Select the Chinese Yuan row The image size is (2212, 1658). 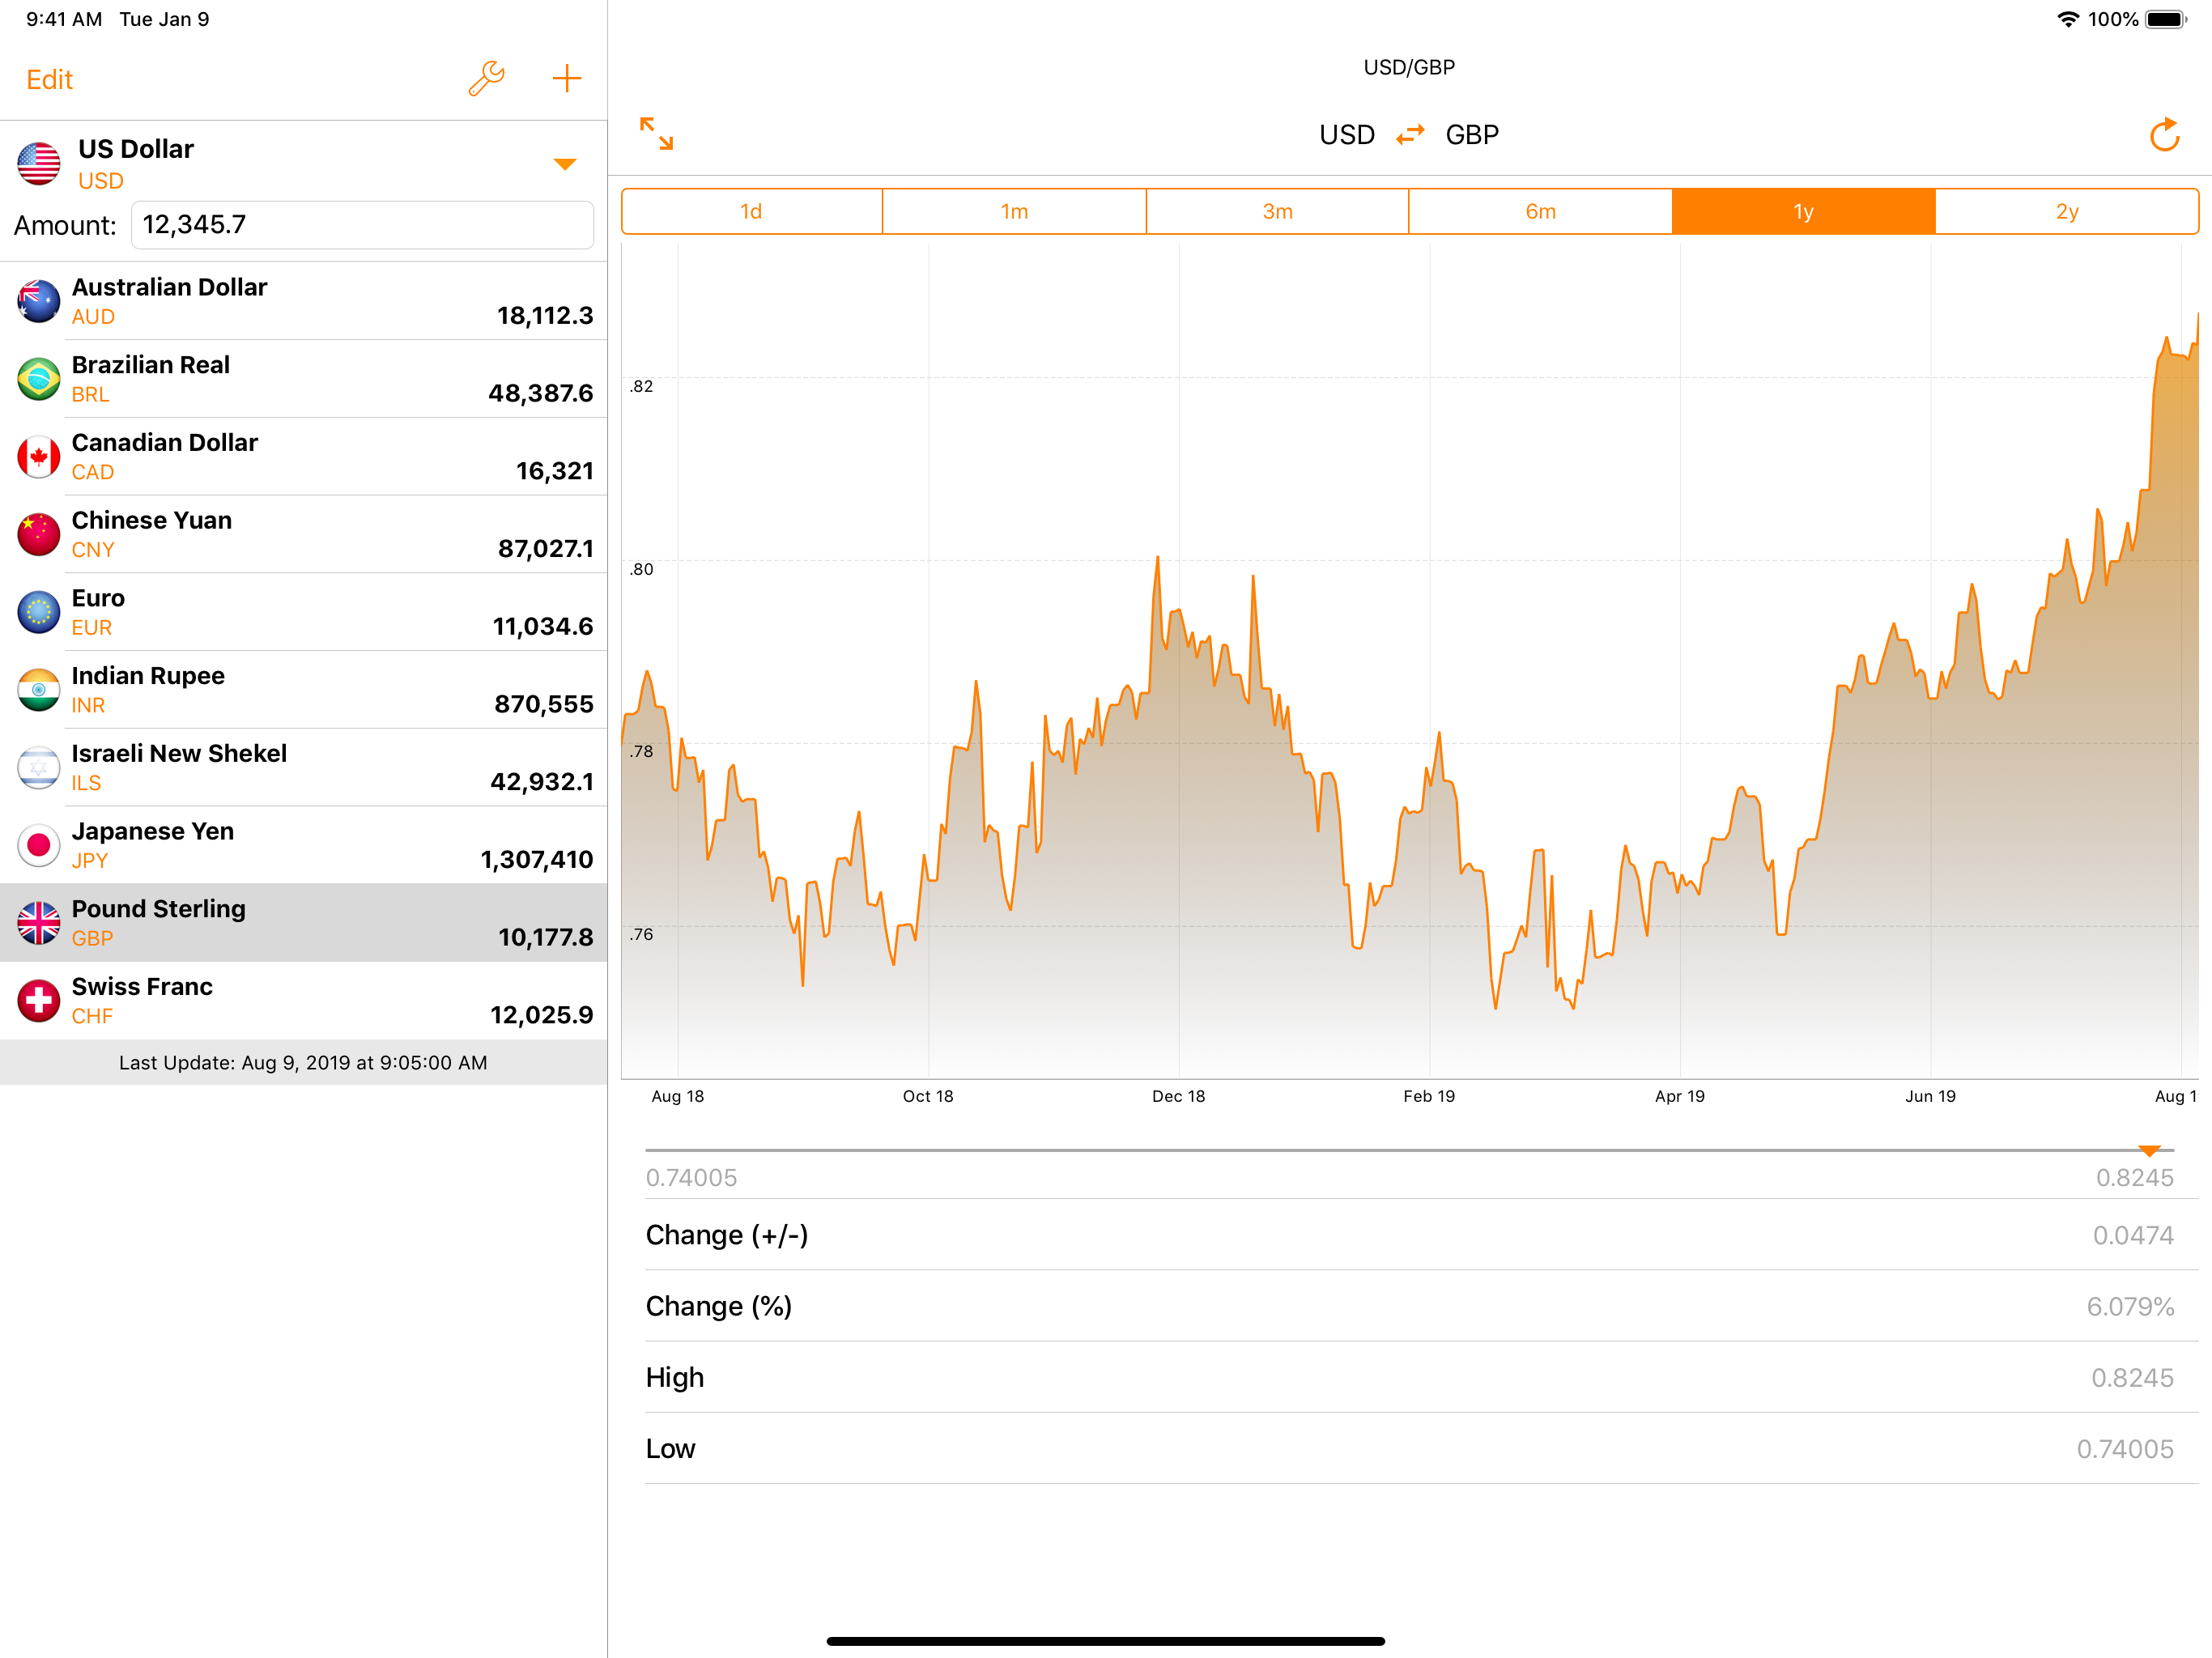(303, 534)
